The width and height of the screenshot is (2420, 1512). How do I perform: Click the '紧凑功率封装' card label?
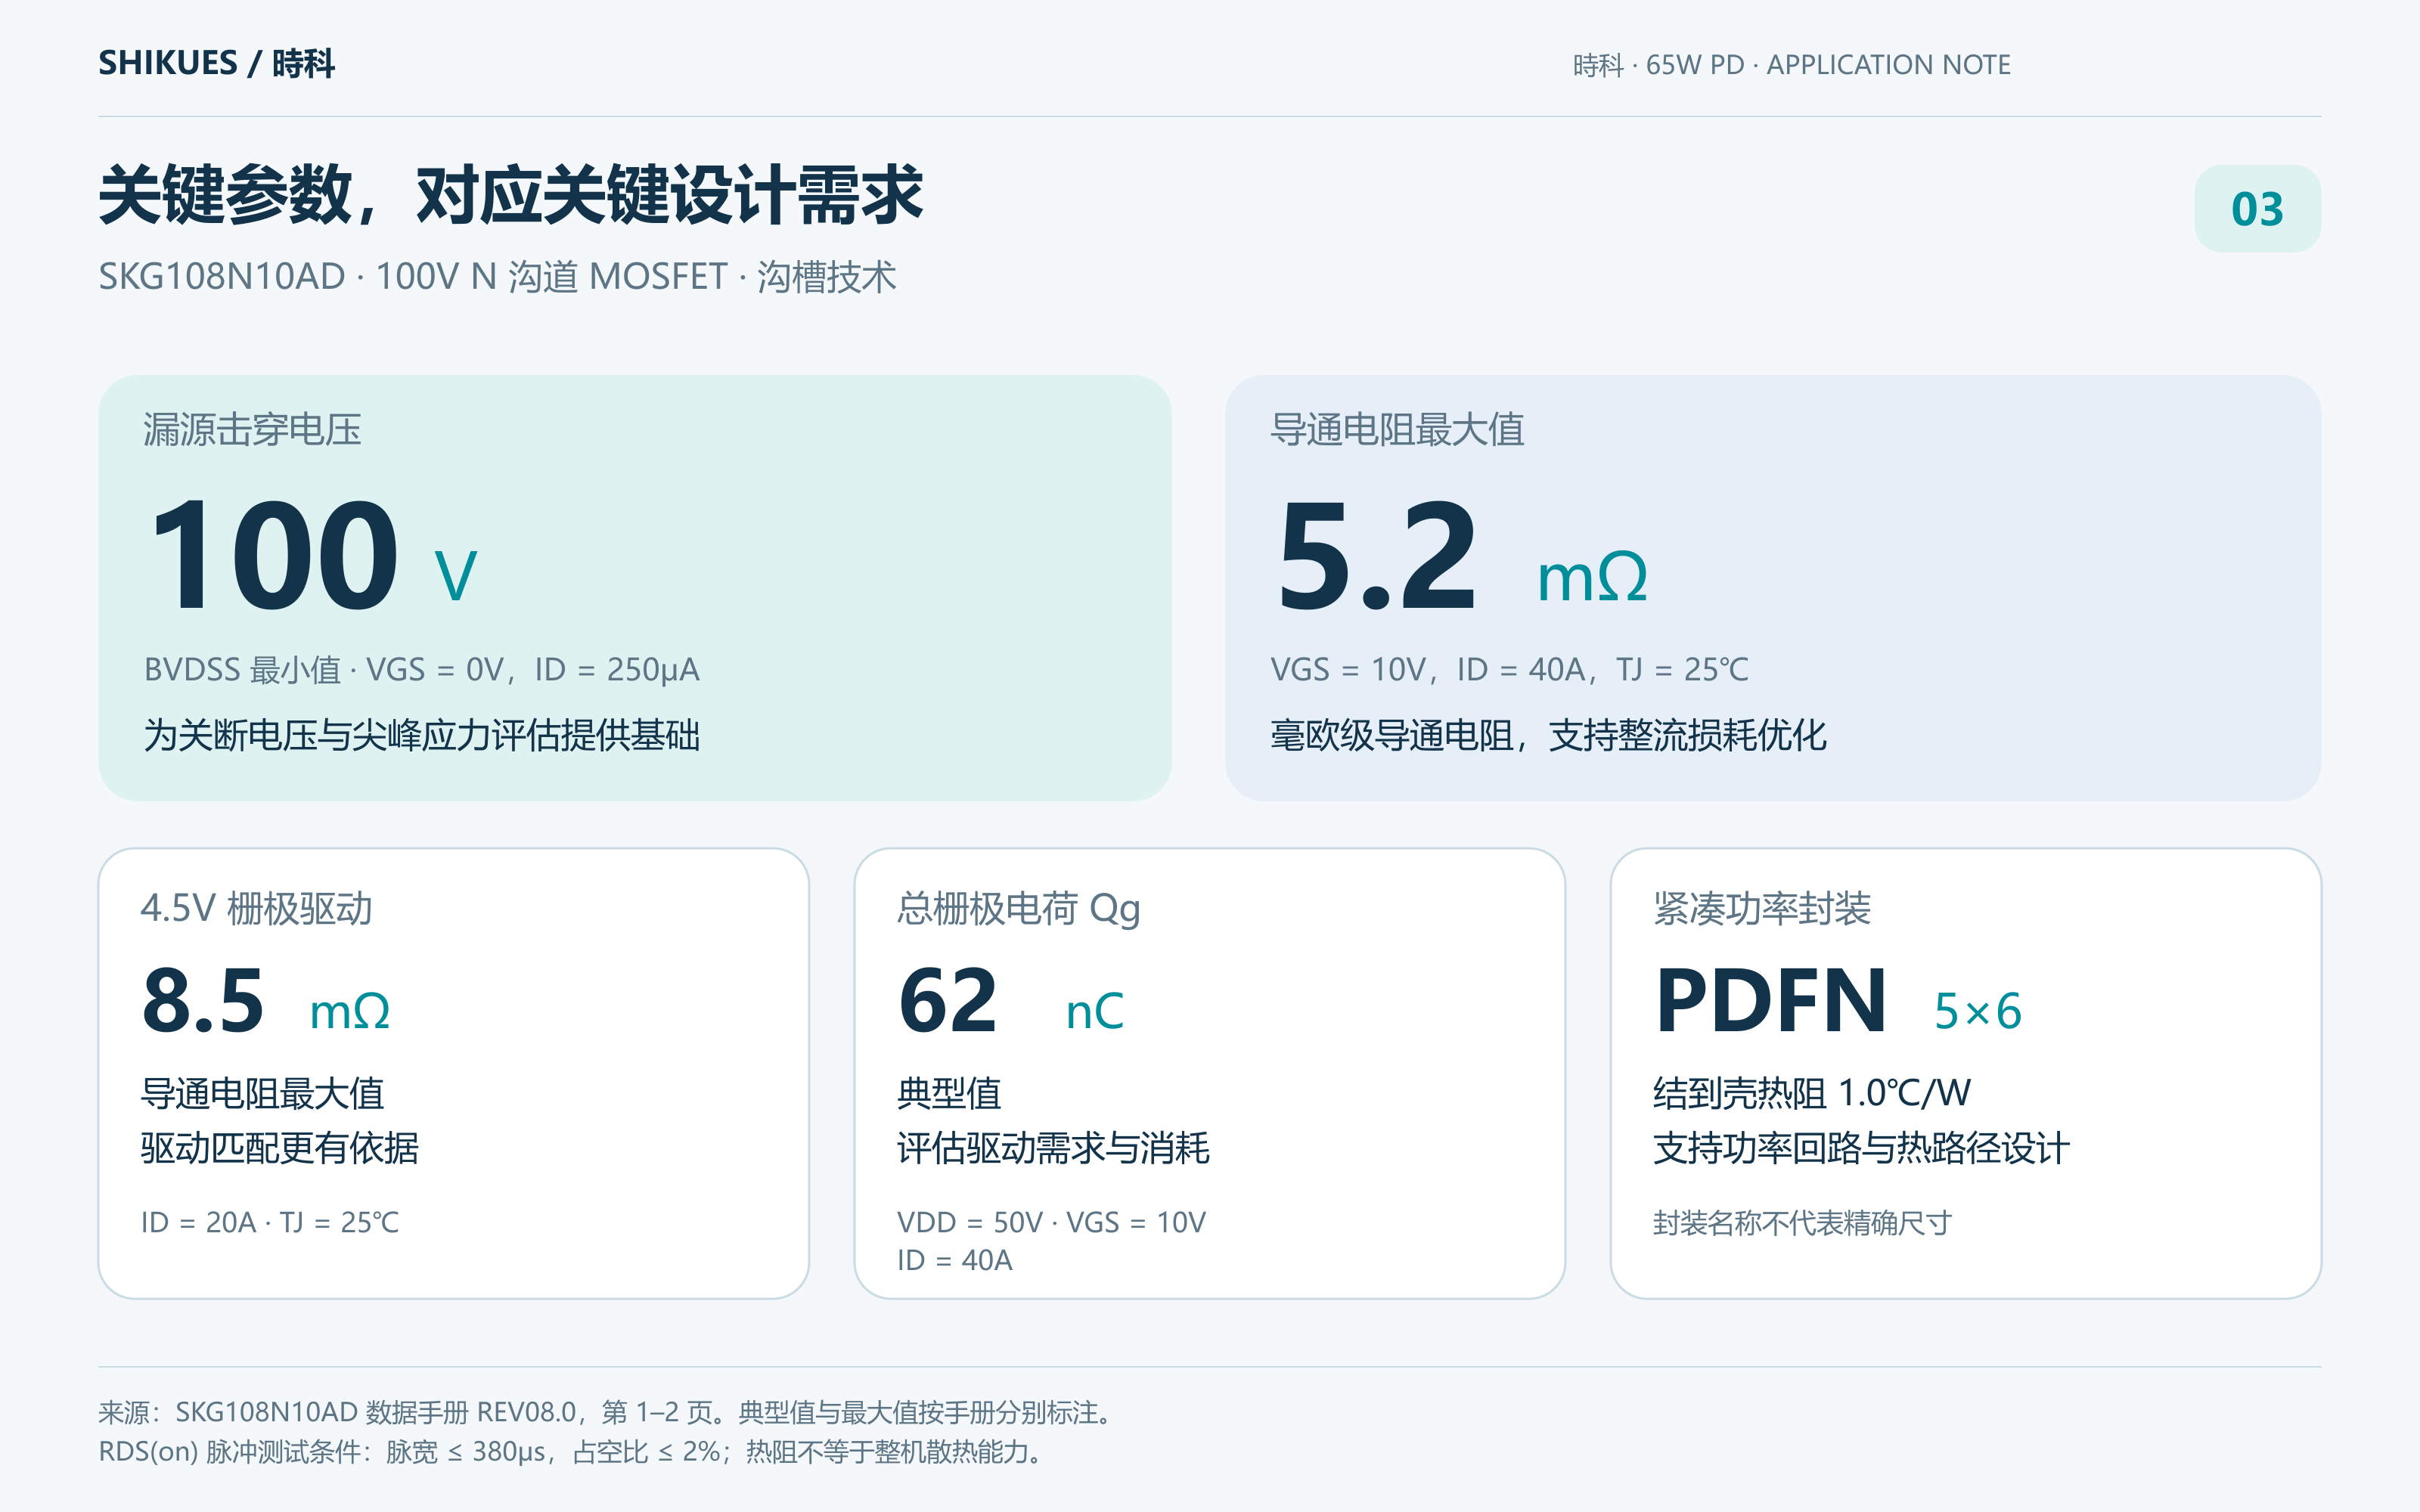click(1762, 908)
